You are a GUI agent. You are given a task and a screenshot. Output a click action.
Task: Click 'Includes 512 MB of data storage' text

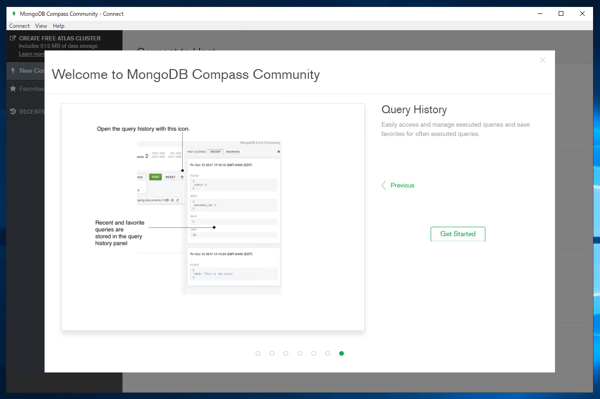click(x=59, y=46)
